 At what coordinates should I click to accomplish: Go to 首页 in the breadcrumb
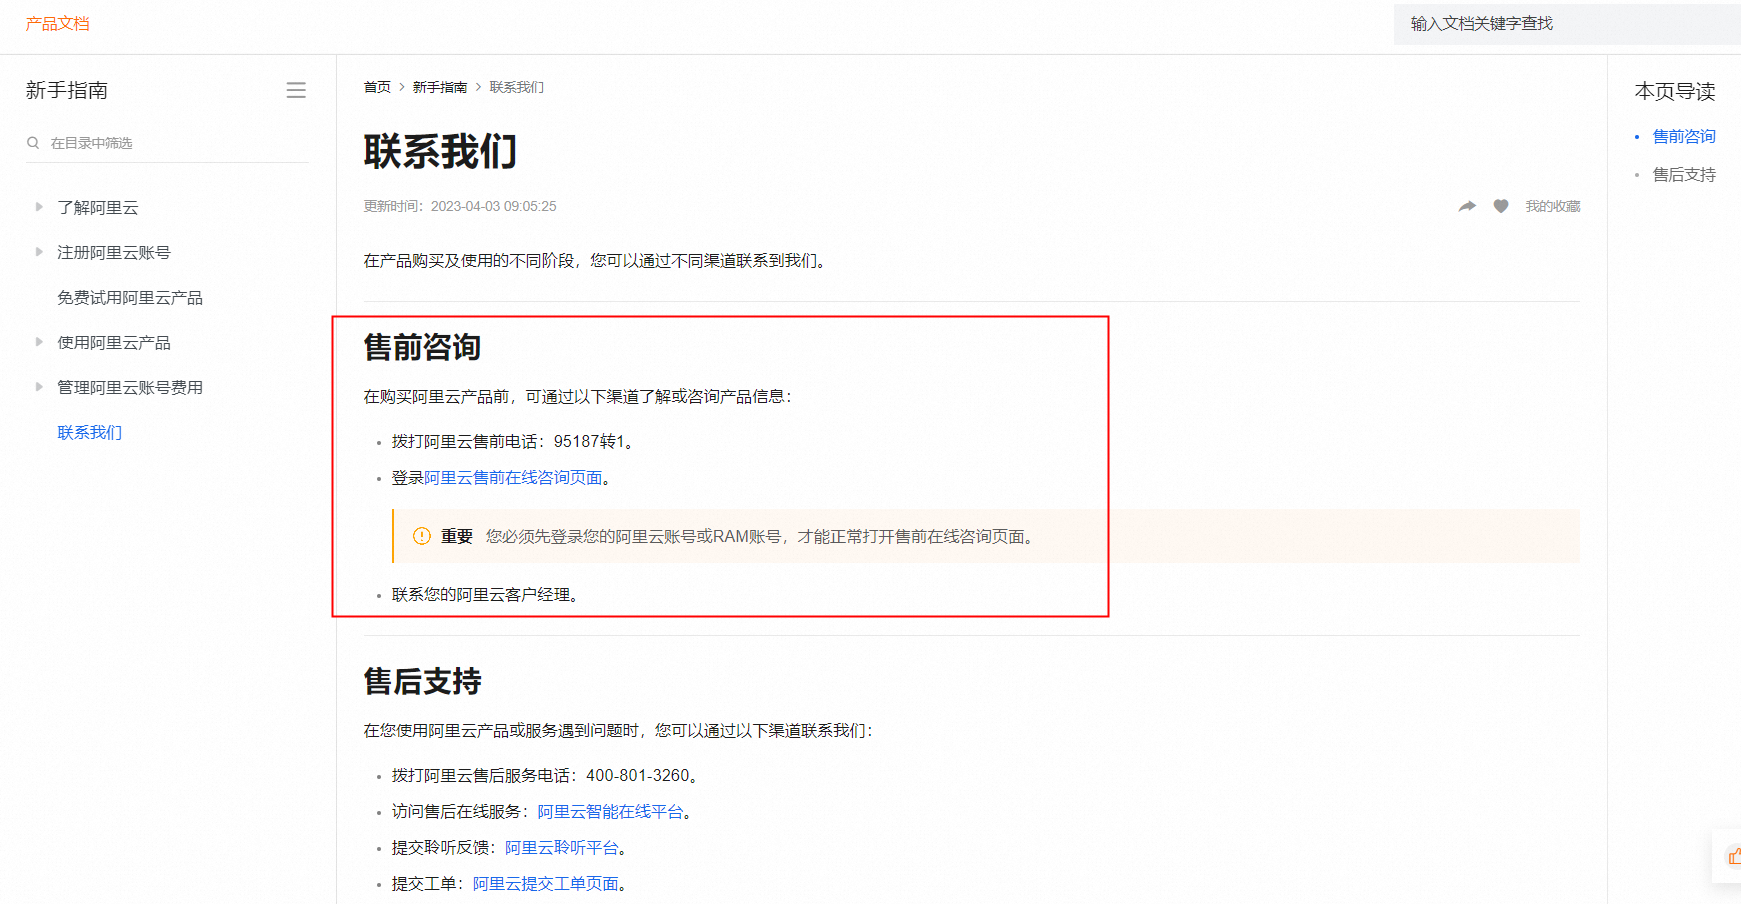tap(377, 87)
